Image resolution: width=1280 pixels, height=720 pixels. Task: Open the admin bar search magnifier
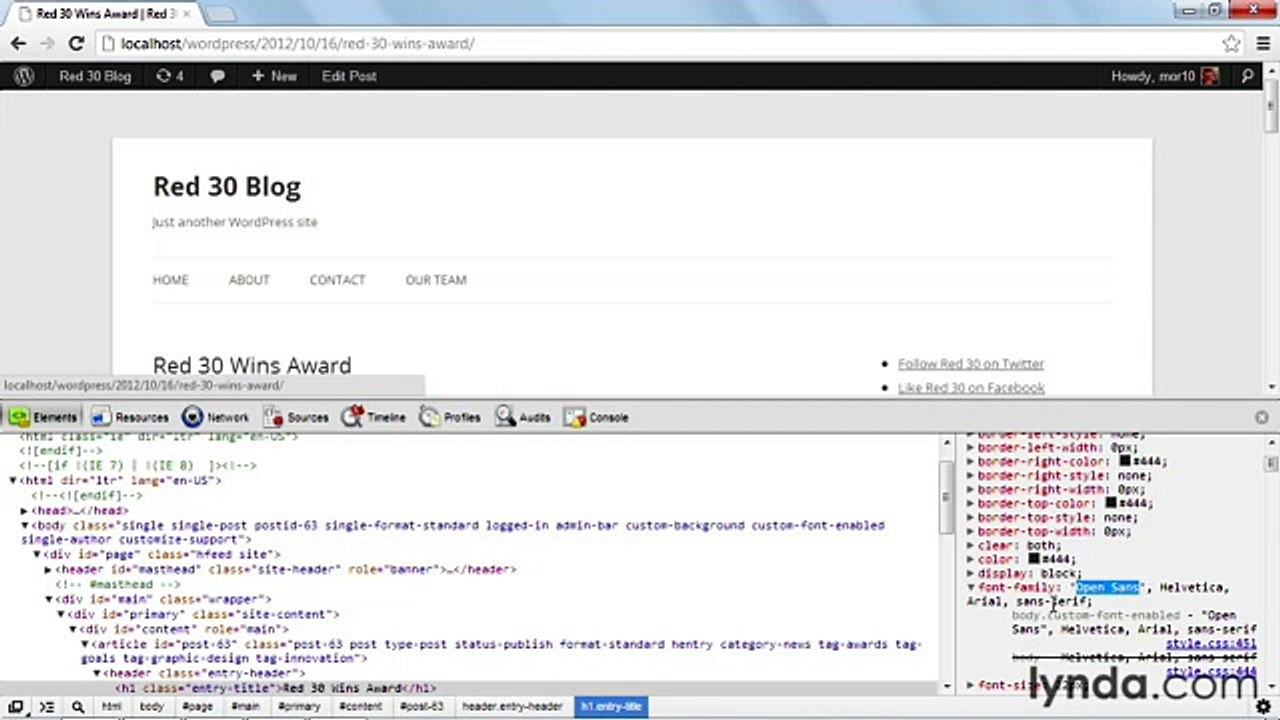(1247, 76)
